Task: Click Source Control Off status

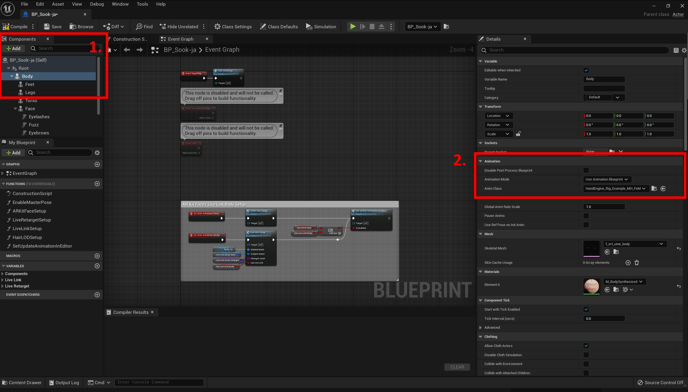Action: tap(660, 383)
